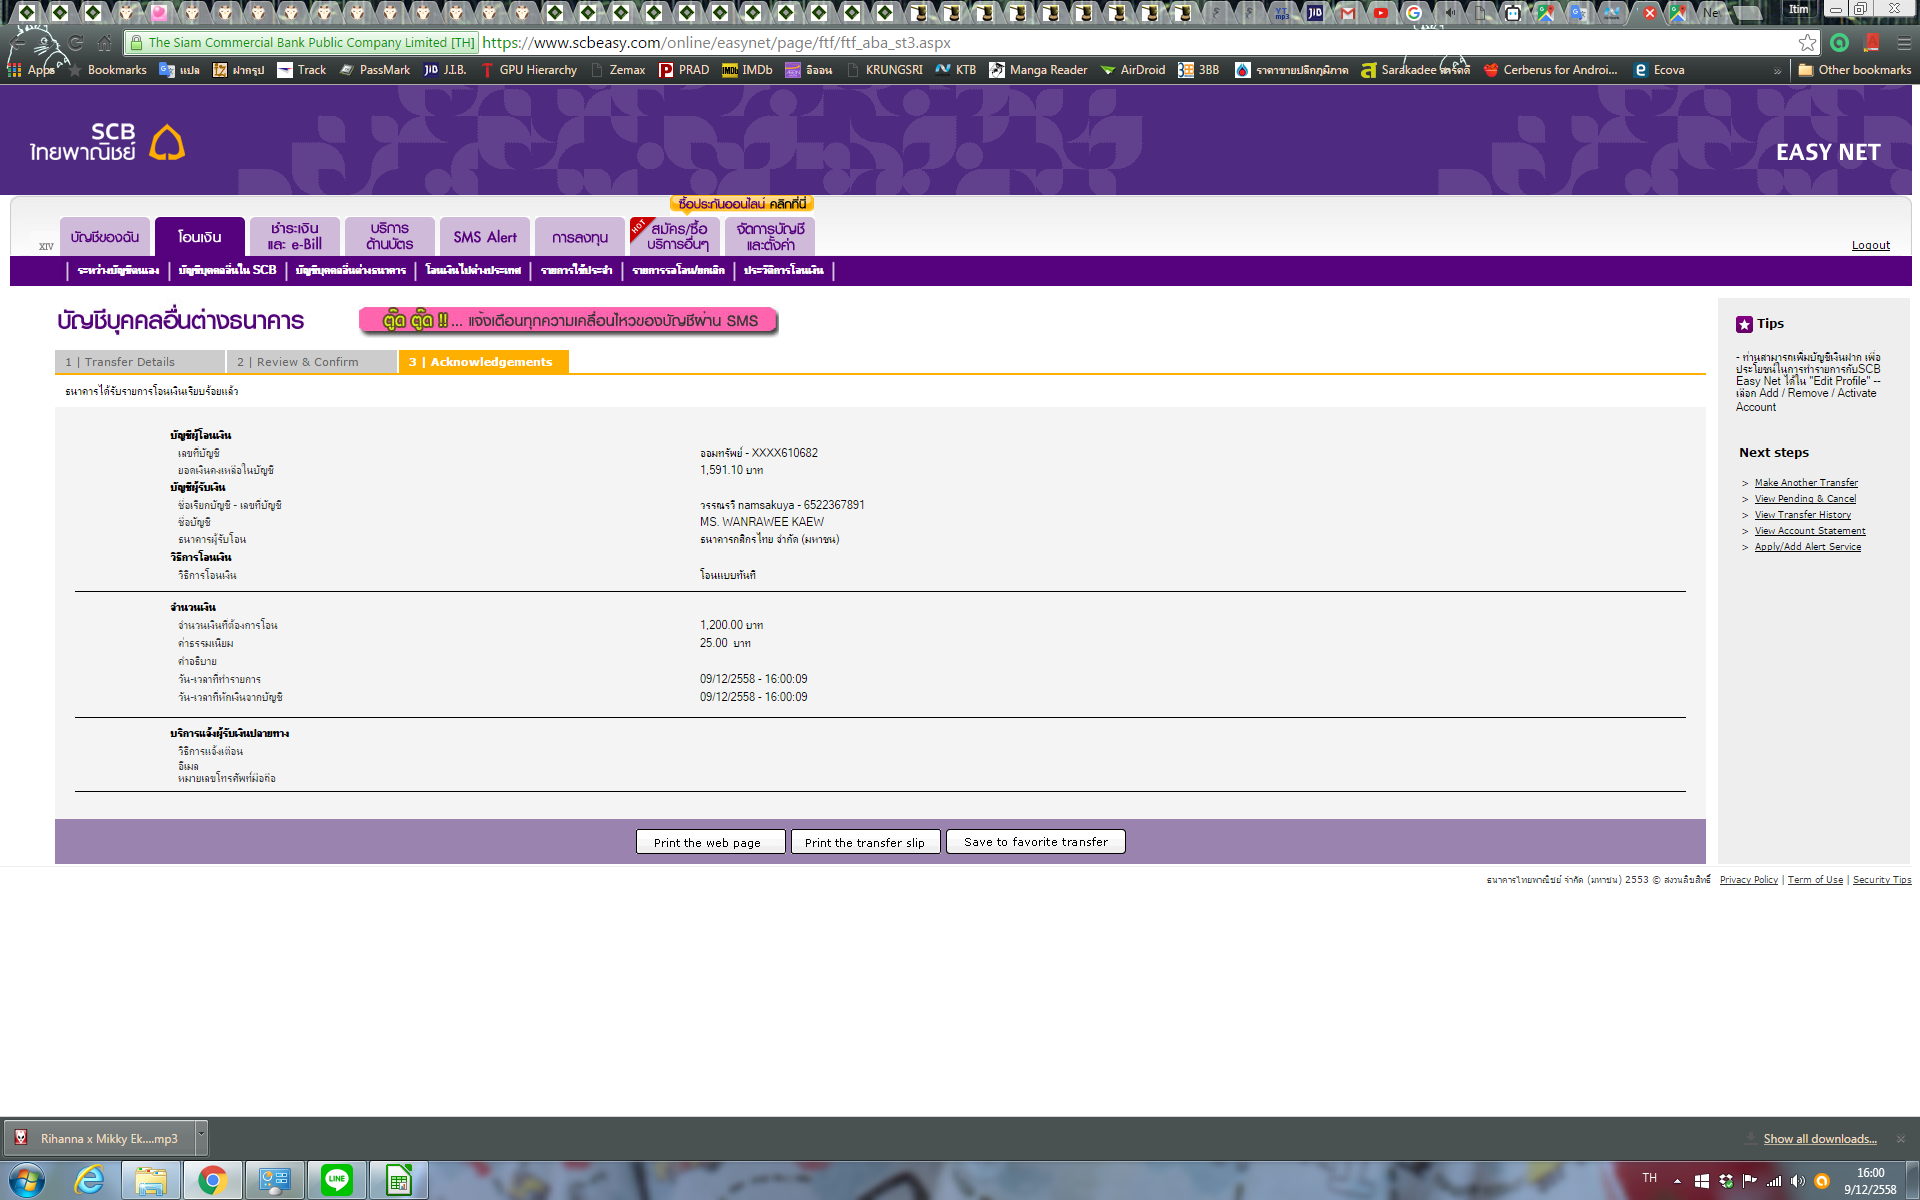
Task: Open the View Transfer History link
Action: (1802, 515)
